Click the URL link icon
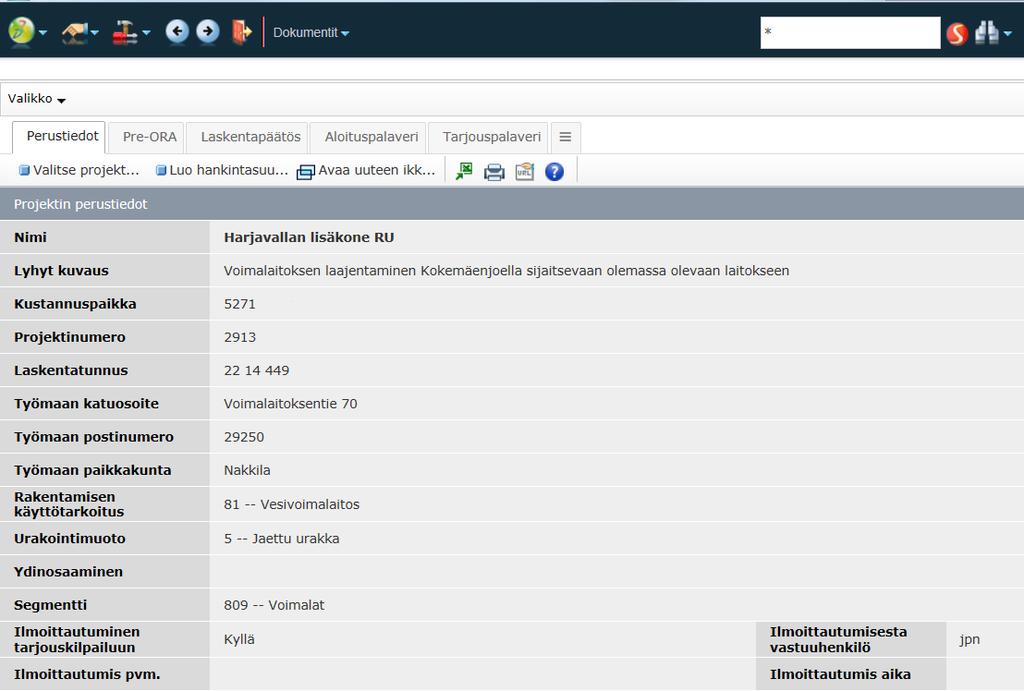The height and width of the screenshot is (691, 1024). click(524, 171)
